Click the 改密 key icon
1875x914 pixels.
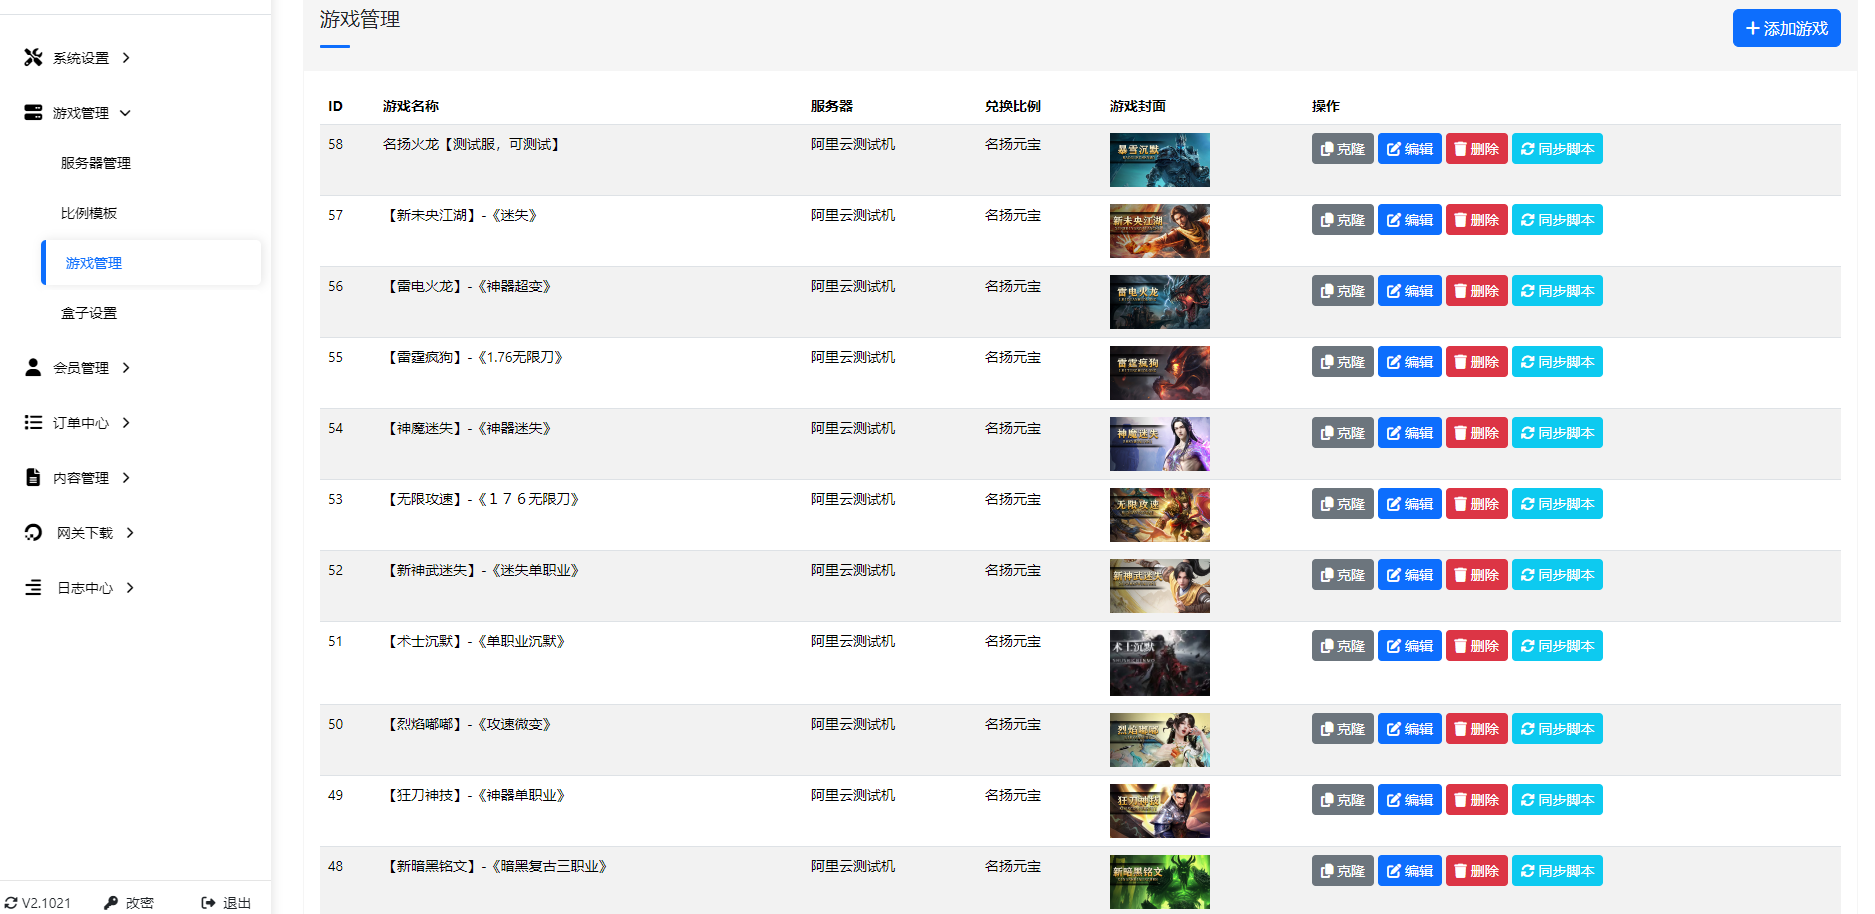tap(111, 903)
